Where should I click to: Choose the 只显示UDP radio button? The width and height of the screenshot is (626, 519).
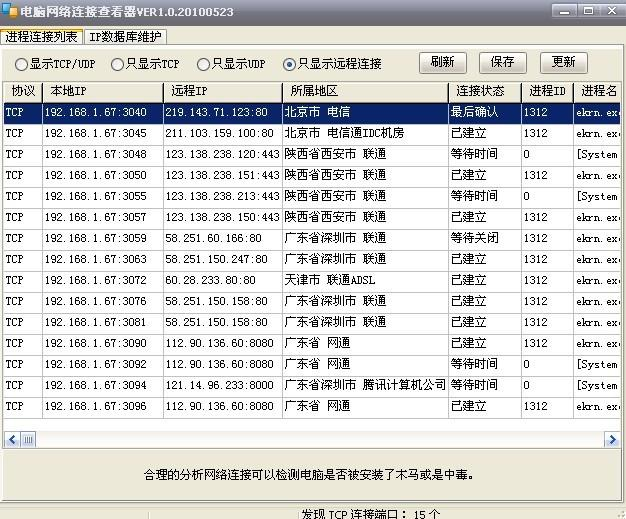point(231,64)
